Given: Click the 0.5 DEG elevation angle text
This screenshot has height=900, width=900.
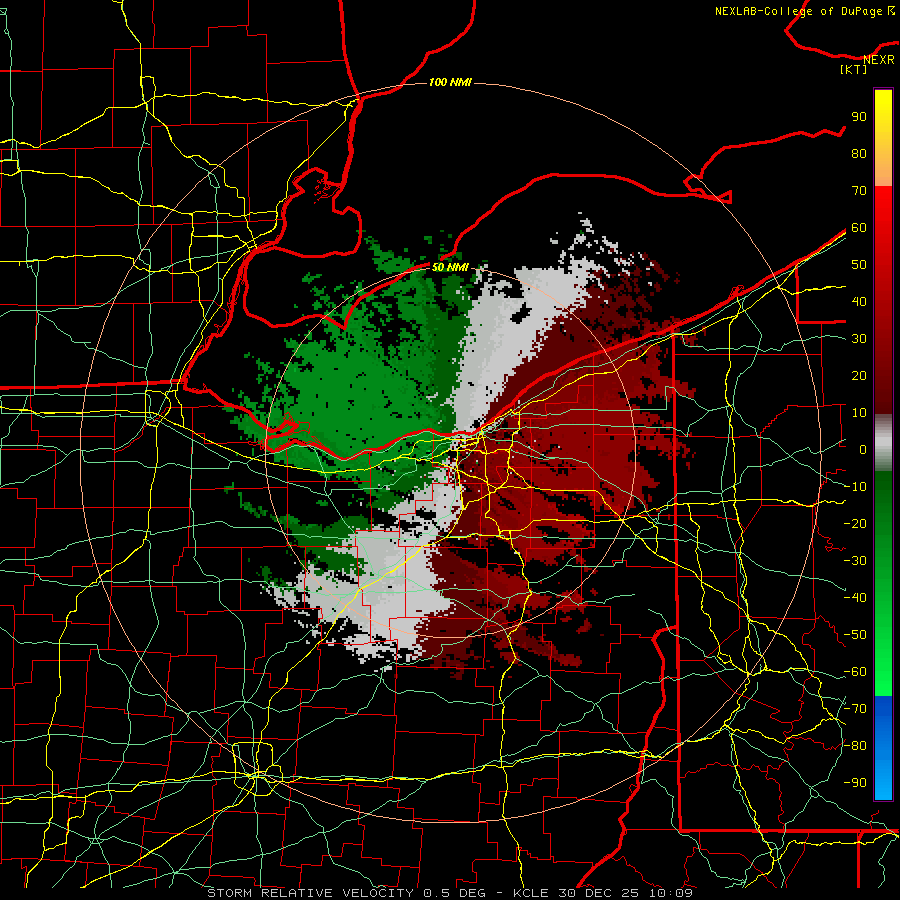Looking at the screenshot, I should tap(454, 893).
